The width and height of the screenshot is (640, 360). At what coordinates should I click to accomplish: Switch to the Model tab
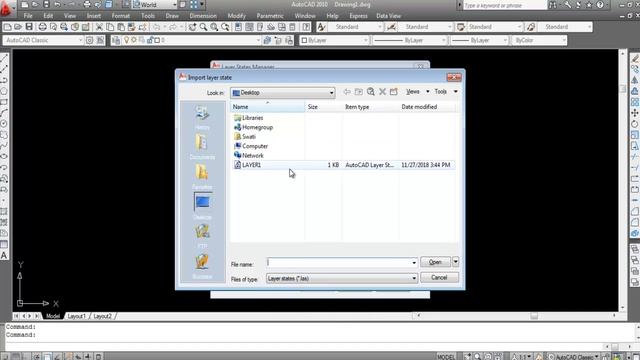(x=53, y=316)
